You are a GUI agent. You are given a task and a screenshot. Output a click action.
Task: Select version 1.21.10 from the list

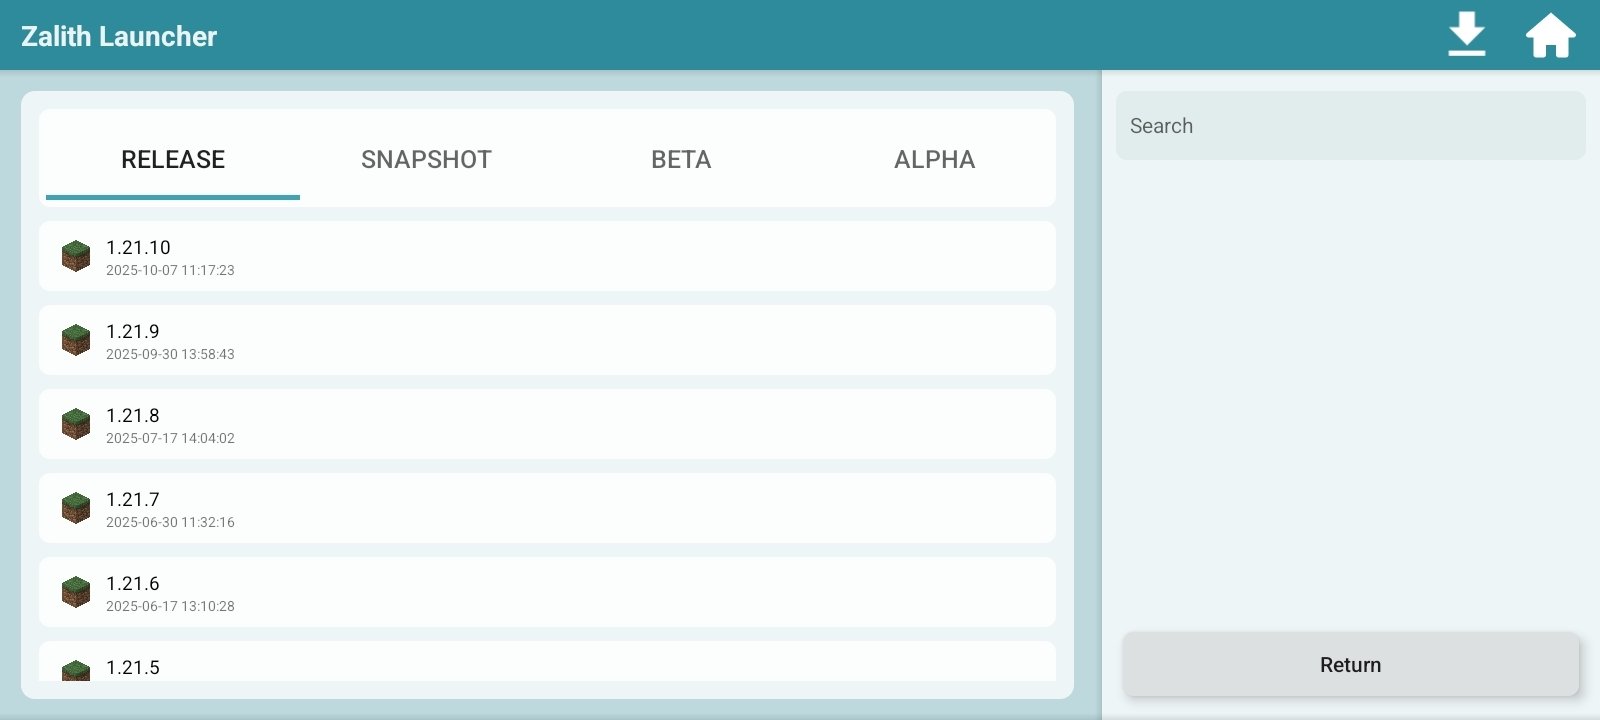(x=547, y=256)
